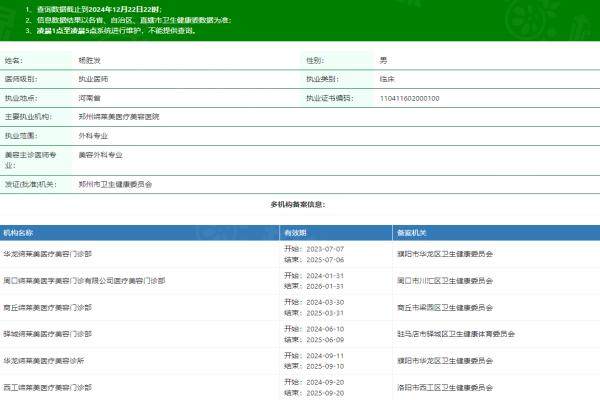This screenshot has height=400, width=600.
Task: Click the 执业范围 field label
Action: (x=21, y=136)
